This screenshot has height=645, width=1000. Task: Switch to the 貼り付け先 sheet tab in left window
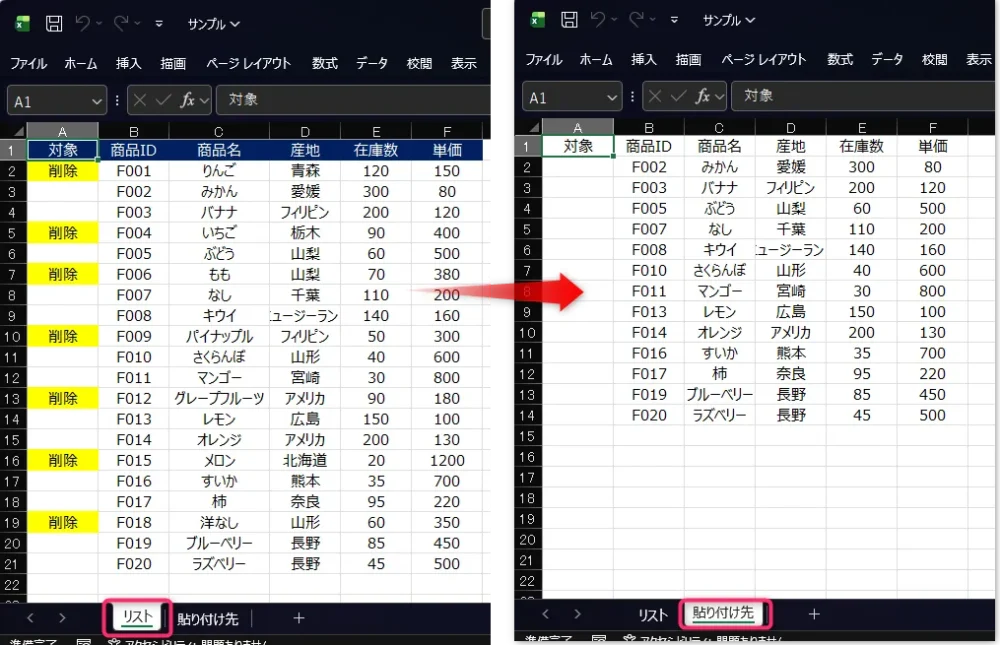209,618
